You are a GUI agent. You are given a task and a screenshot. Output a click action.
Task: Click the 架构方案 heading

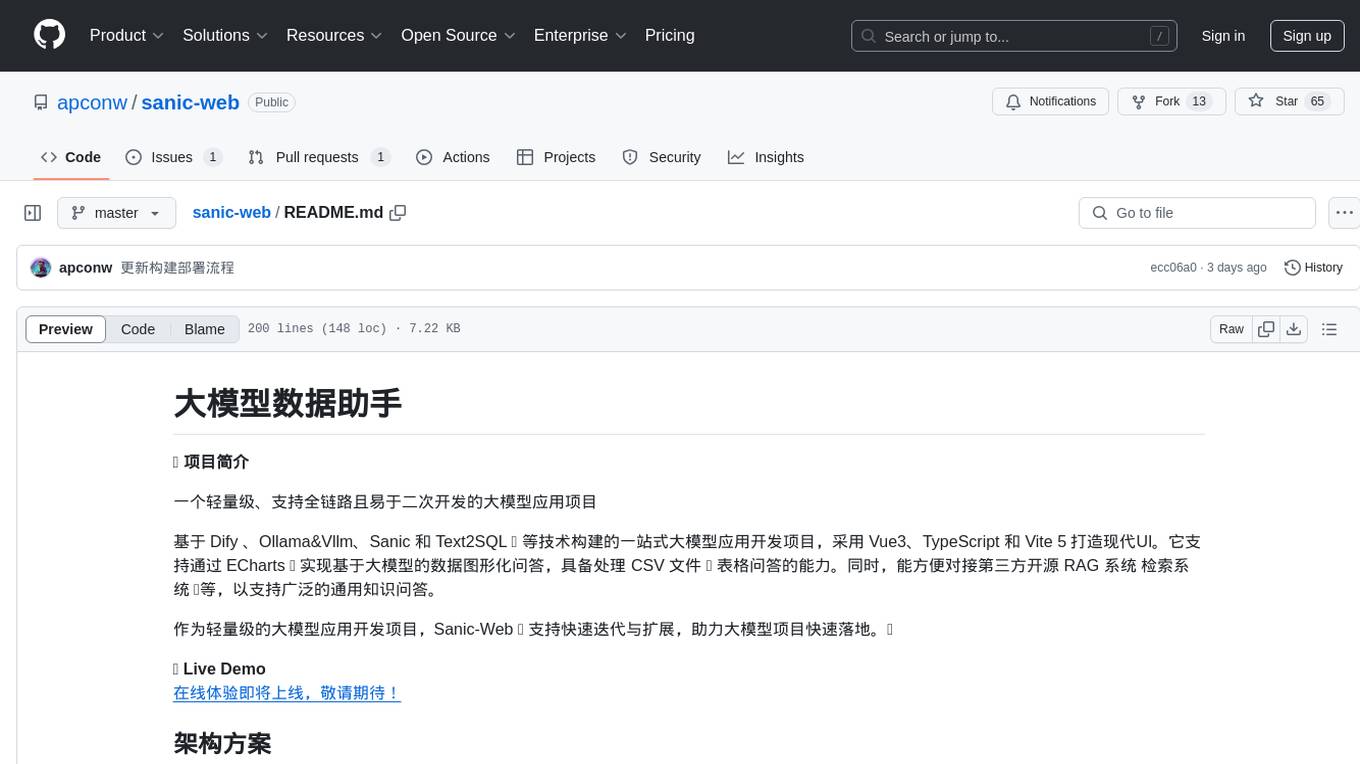pos(222,744)
